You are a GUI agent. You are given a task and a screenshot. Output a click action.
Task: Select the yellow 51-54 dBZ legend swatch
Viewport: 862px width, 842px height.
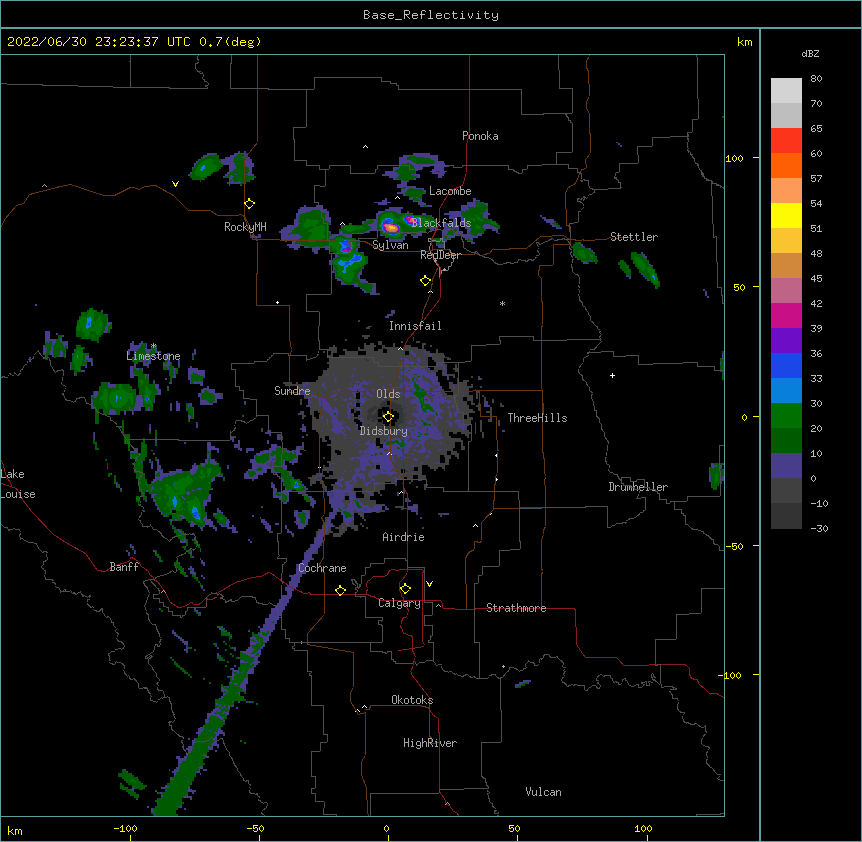point(786,215)
